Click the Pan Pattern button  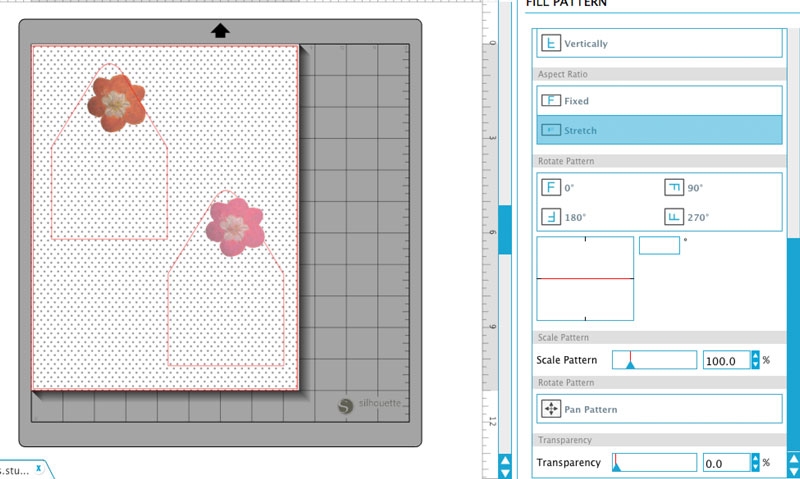click(659, 409)
